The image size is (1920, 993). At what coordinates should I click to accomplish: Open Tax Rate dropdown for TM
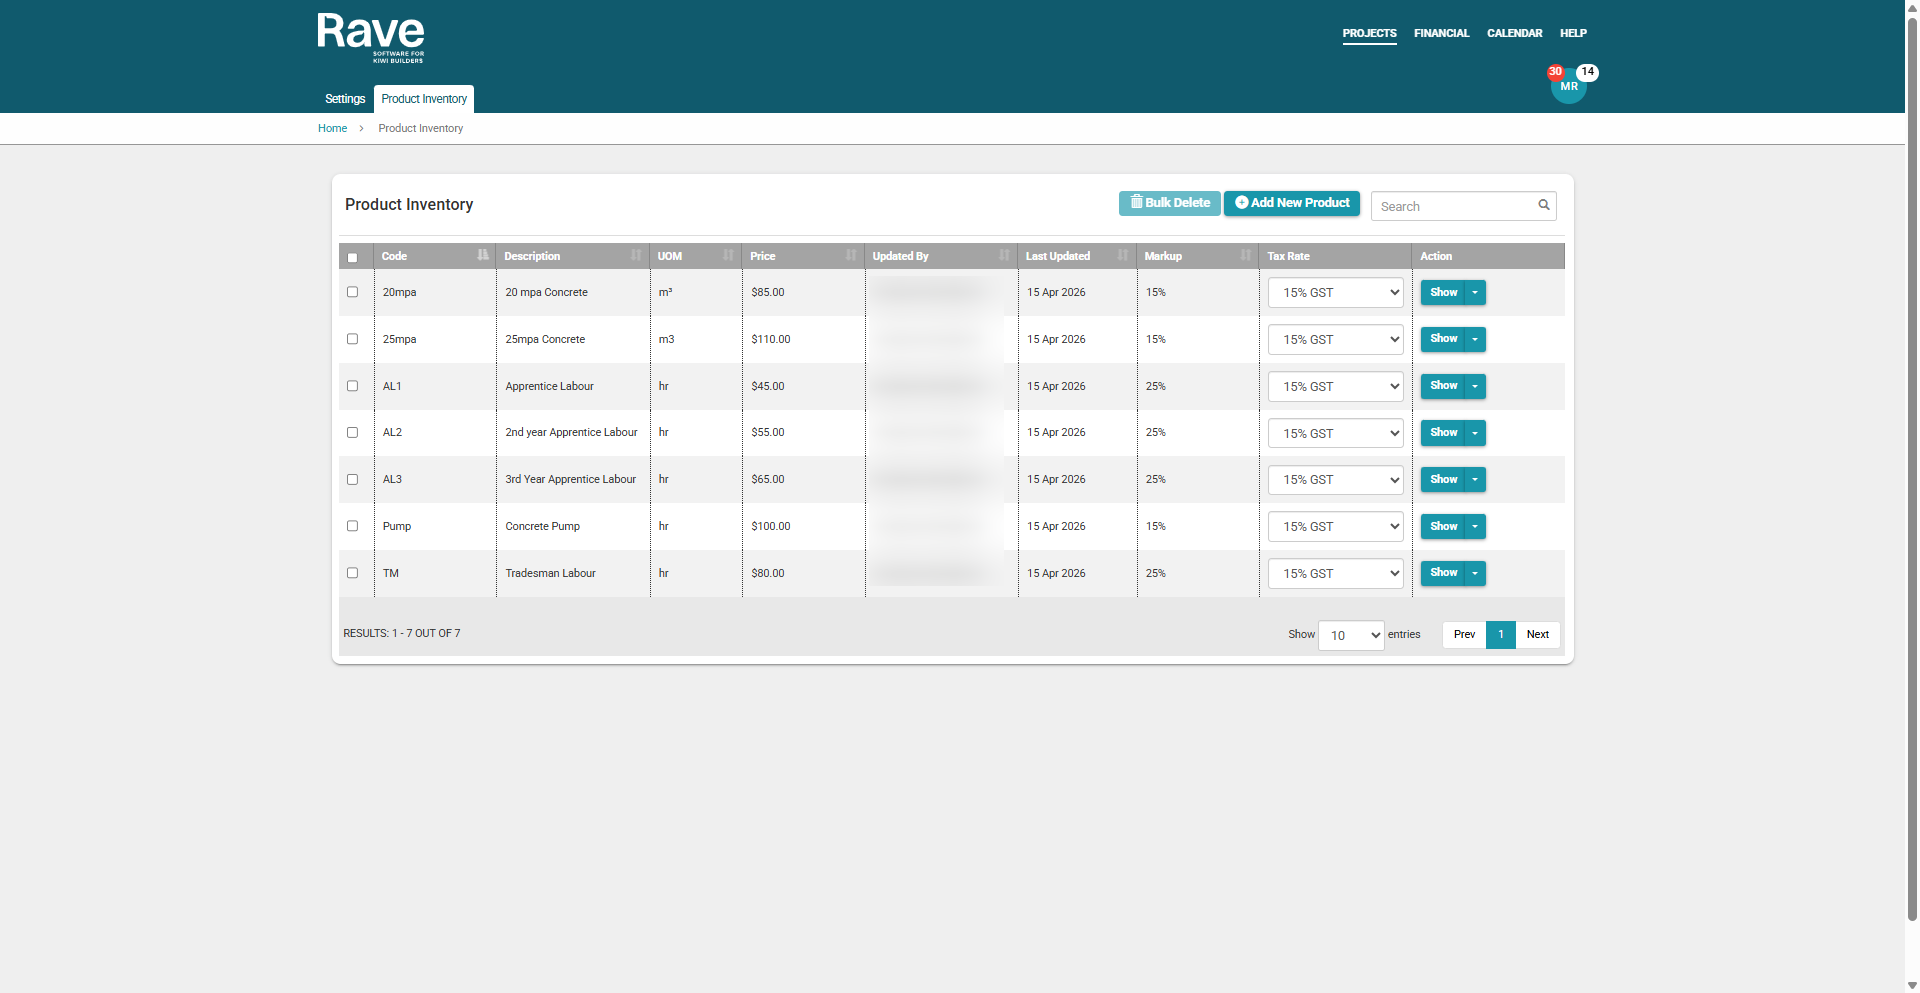pyautogui.click(x=1335, y=574)
